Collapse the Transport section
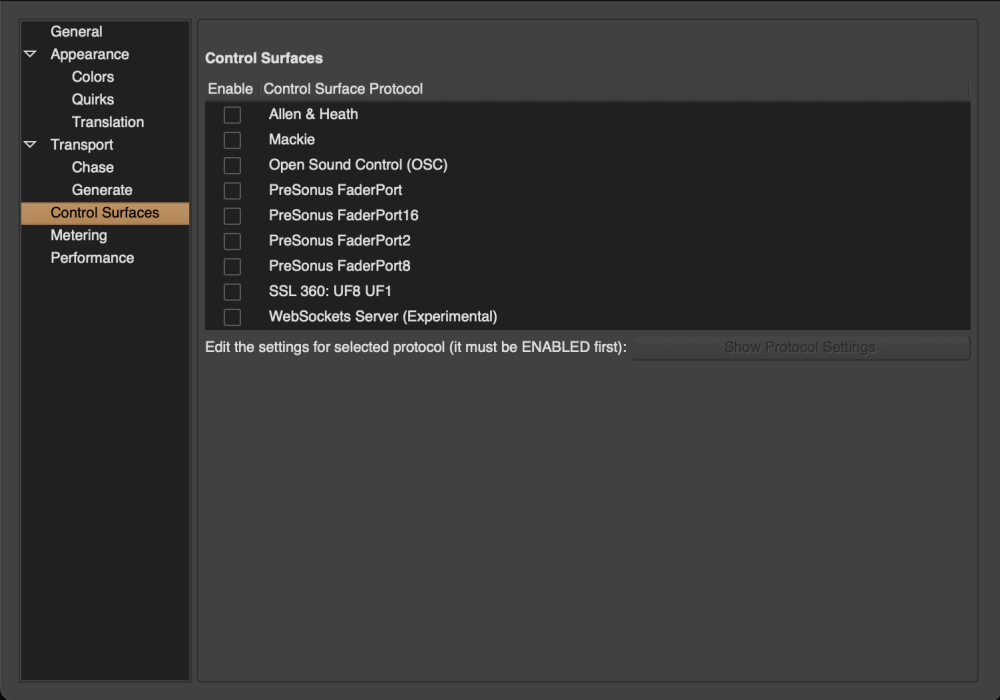1000x700 pixels. pyautogui.click(x=30, y=144)
